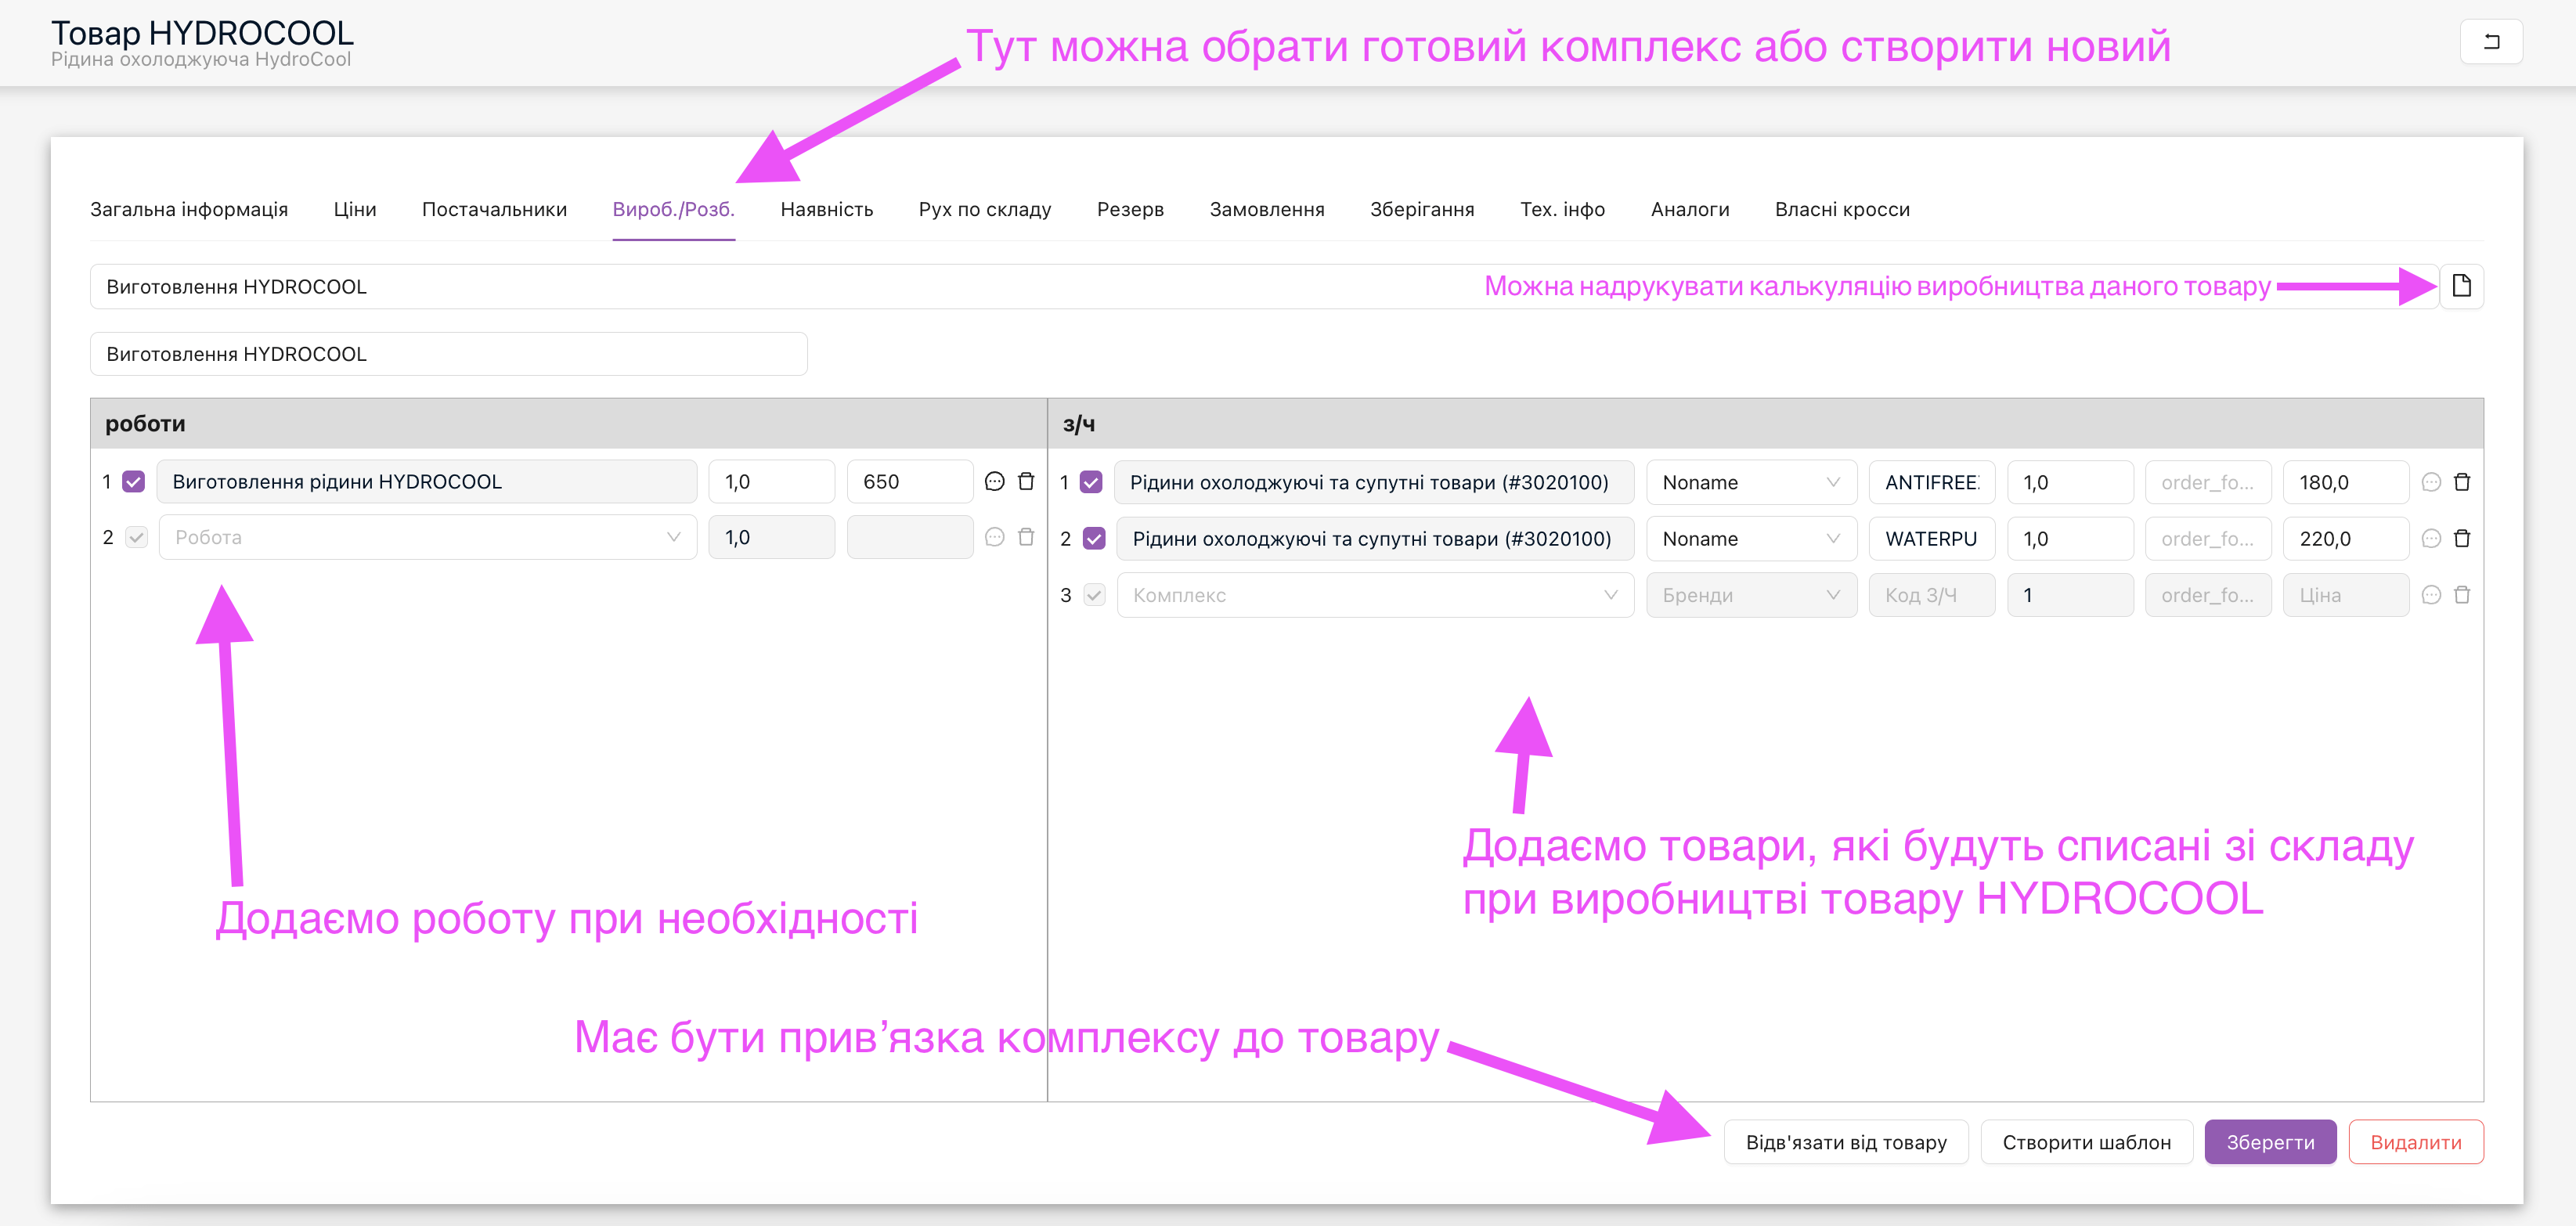Screen dimensions: 2576x1226
Task: Delete the Виготовлення рідини HYDROCOOL work row
Action: coord(1026,482)
